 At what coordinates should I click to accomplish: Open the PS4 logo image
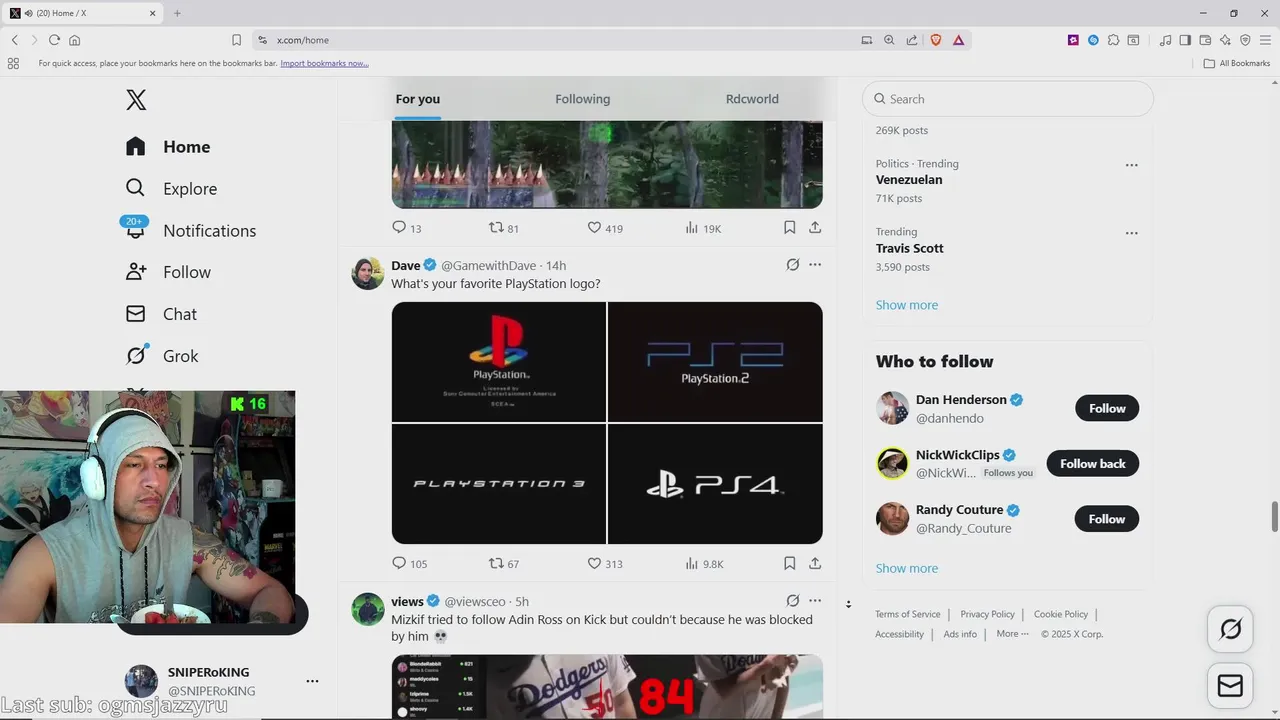coord(715,484)
